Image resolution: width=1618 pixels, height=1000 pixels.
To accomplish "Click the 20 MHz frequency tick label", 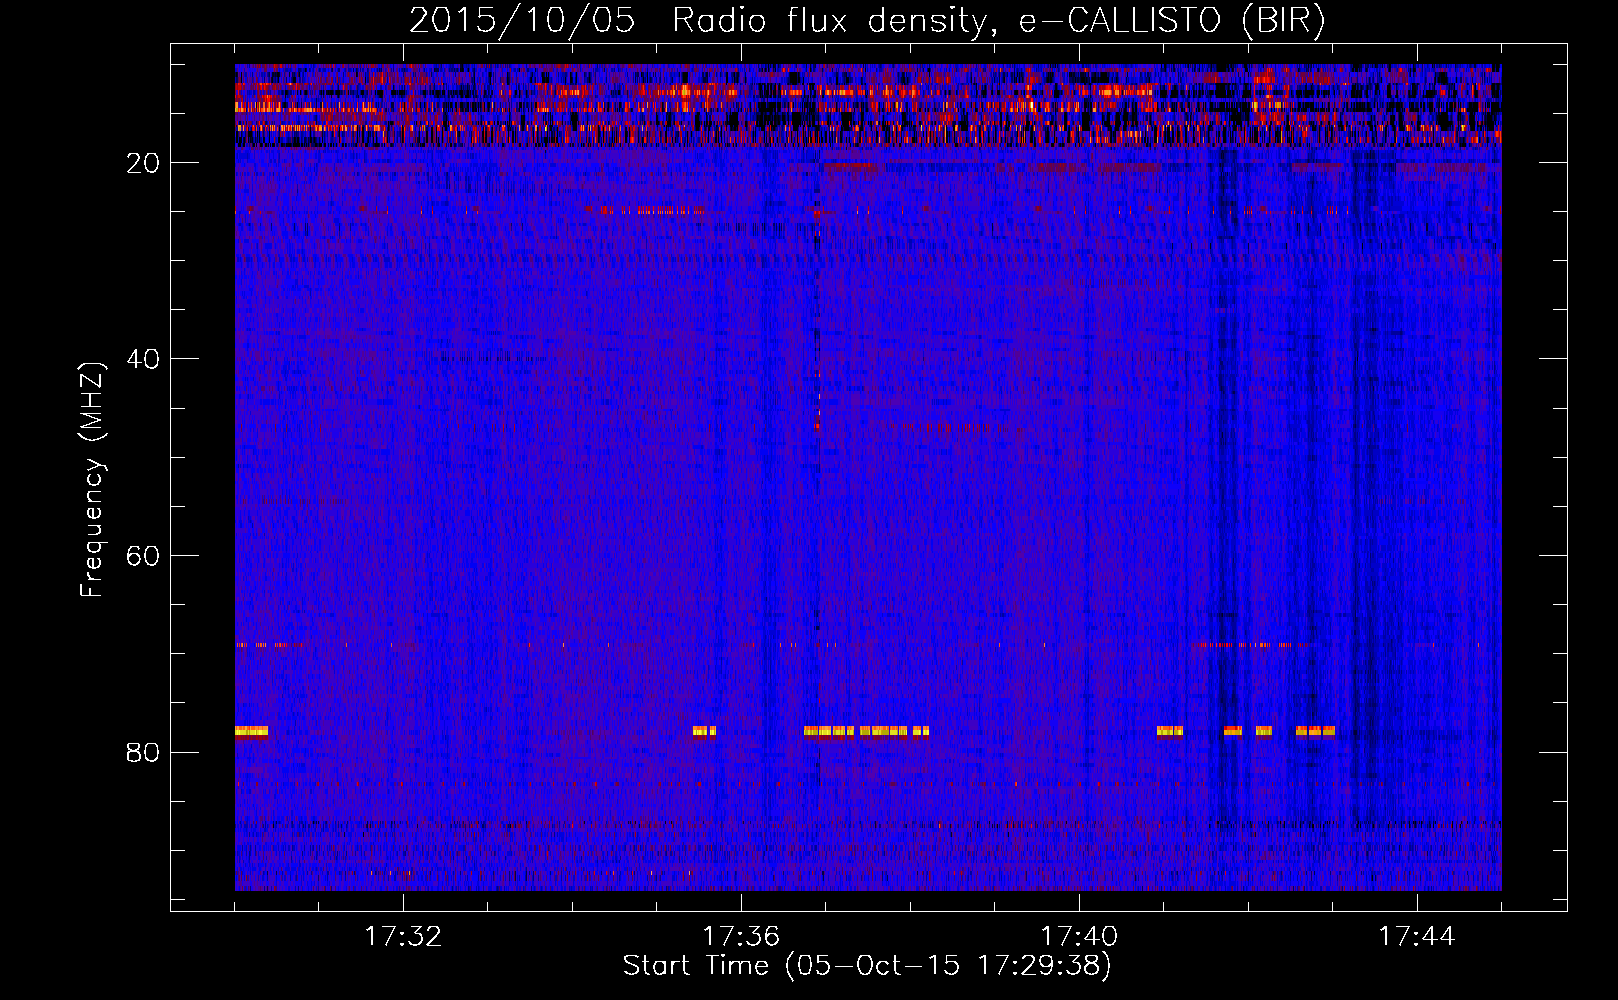I will click(144, 163).
